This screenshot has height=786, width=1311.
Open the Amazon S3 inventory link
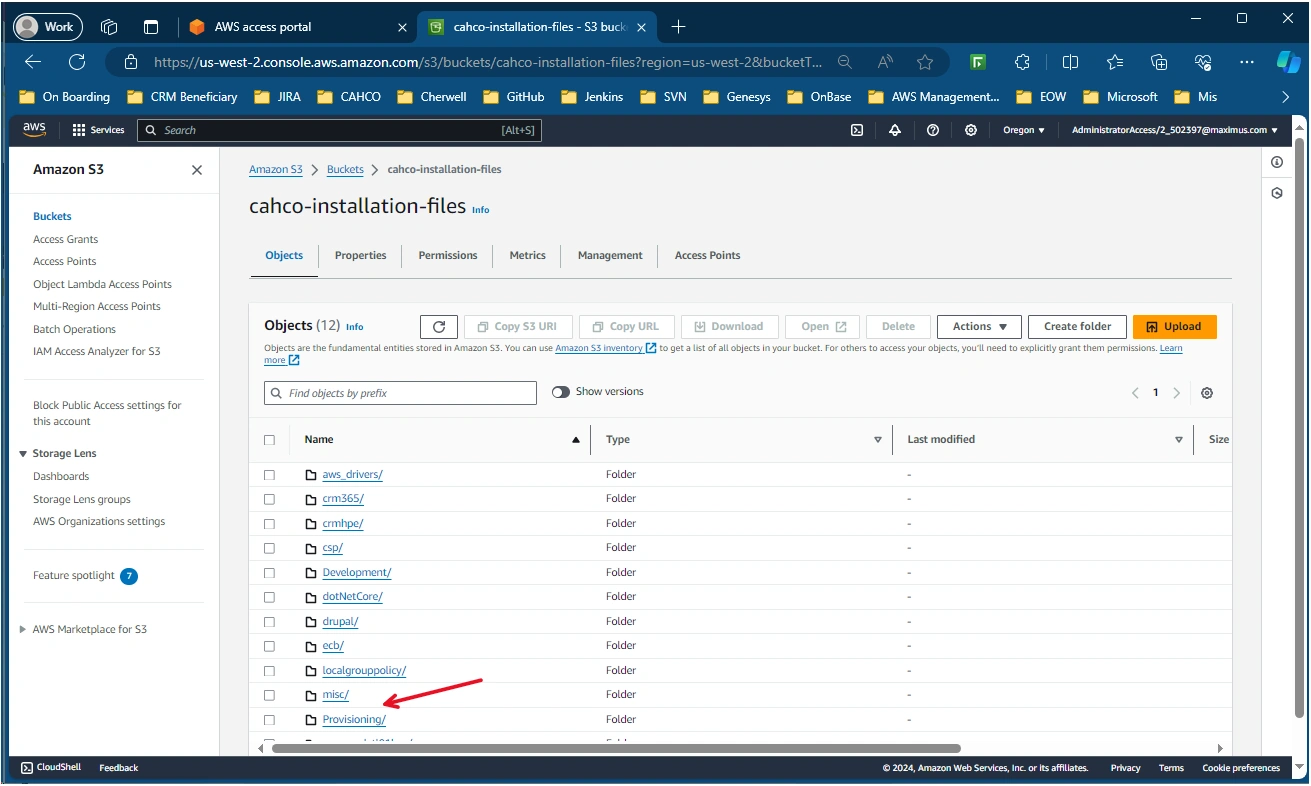click(606, 349)
